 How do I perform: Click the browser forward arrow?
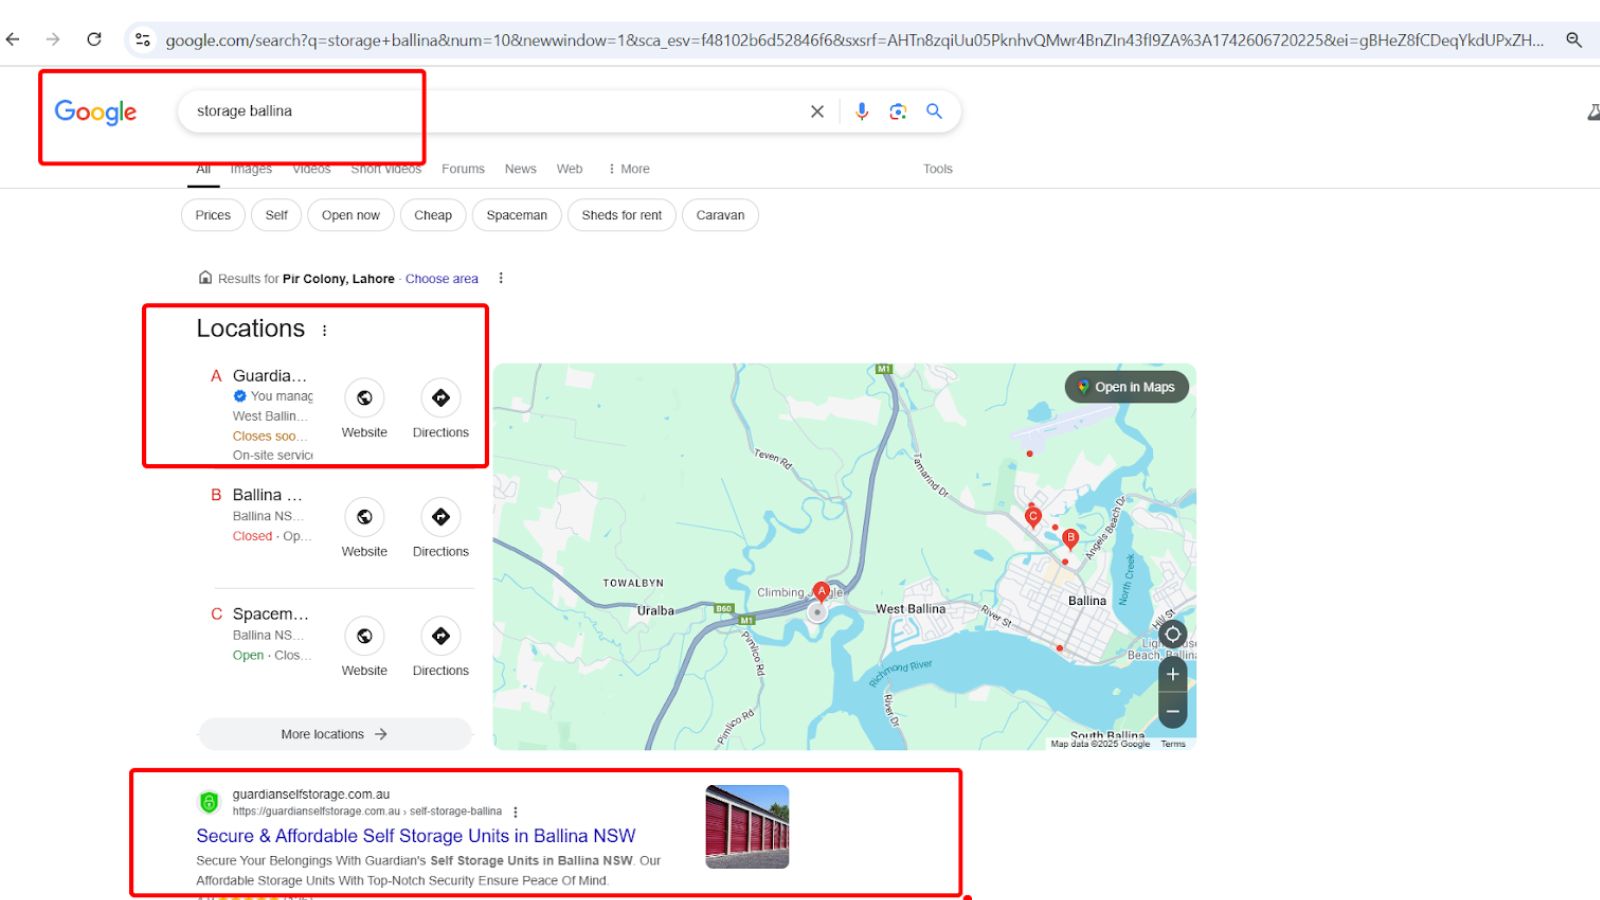click(x=53, y=39)
